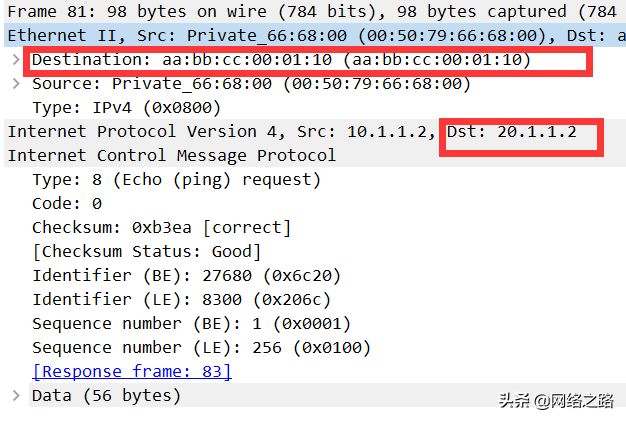This screenshot has height=421, width=626.
Task: Expand the Destination aa:bb:cc:00:01:10 field
Action: point(16,60)
